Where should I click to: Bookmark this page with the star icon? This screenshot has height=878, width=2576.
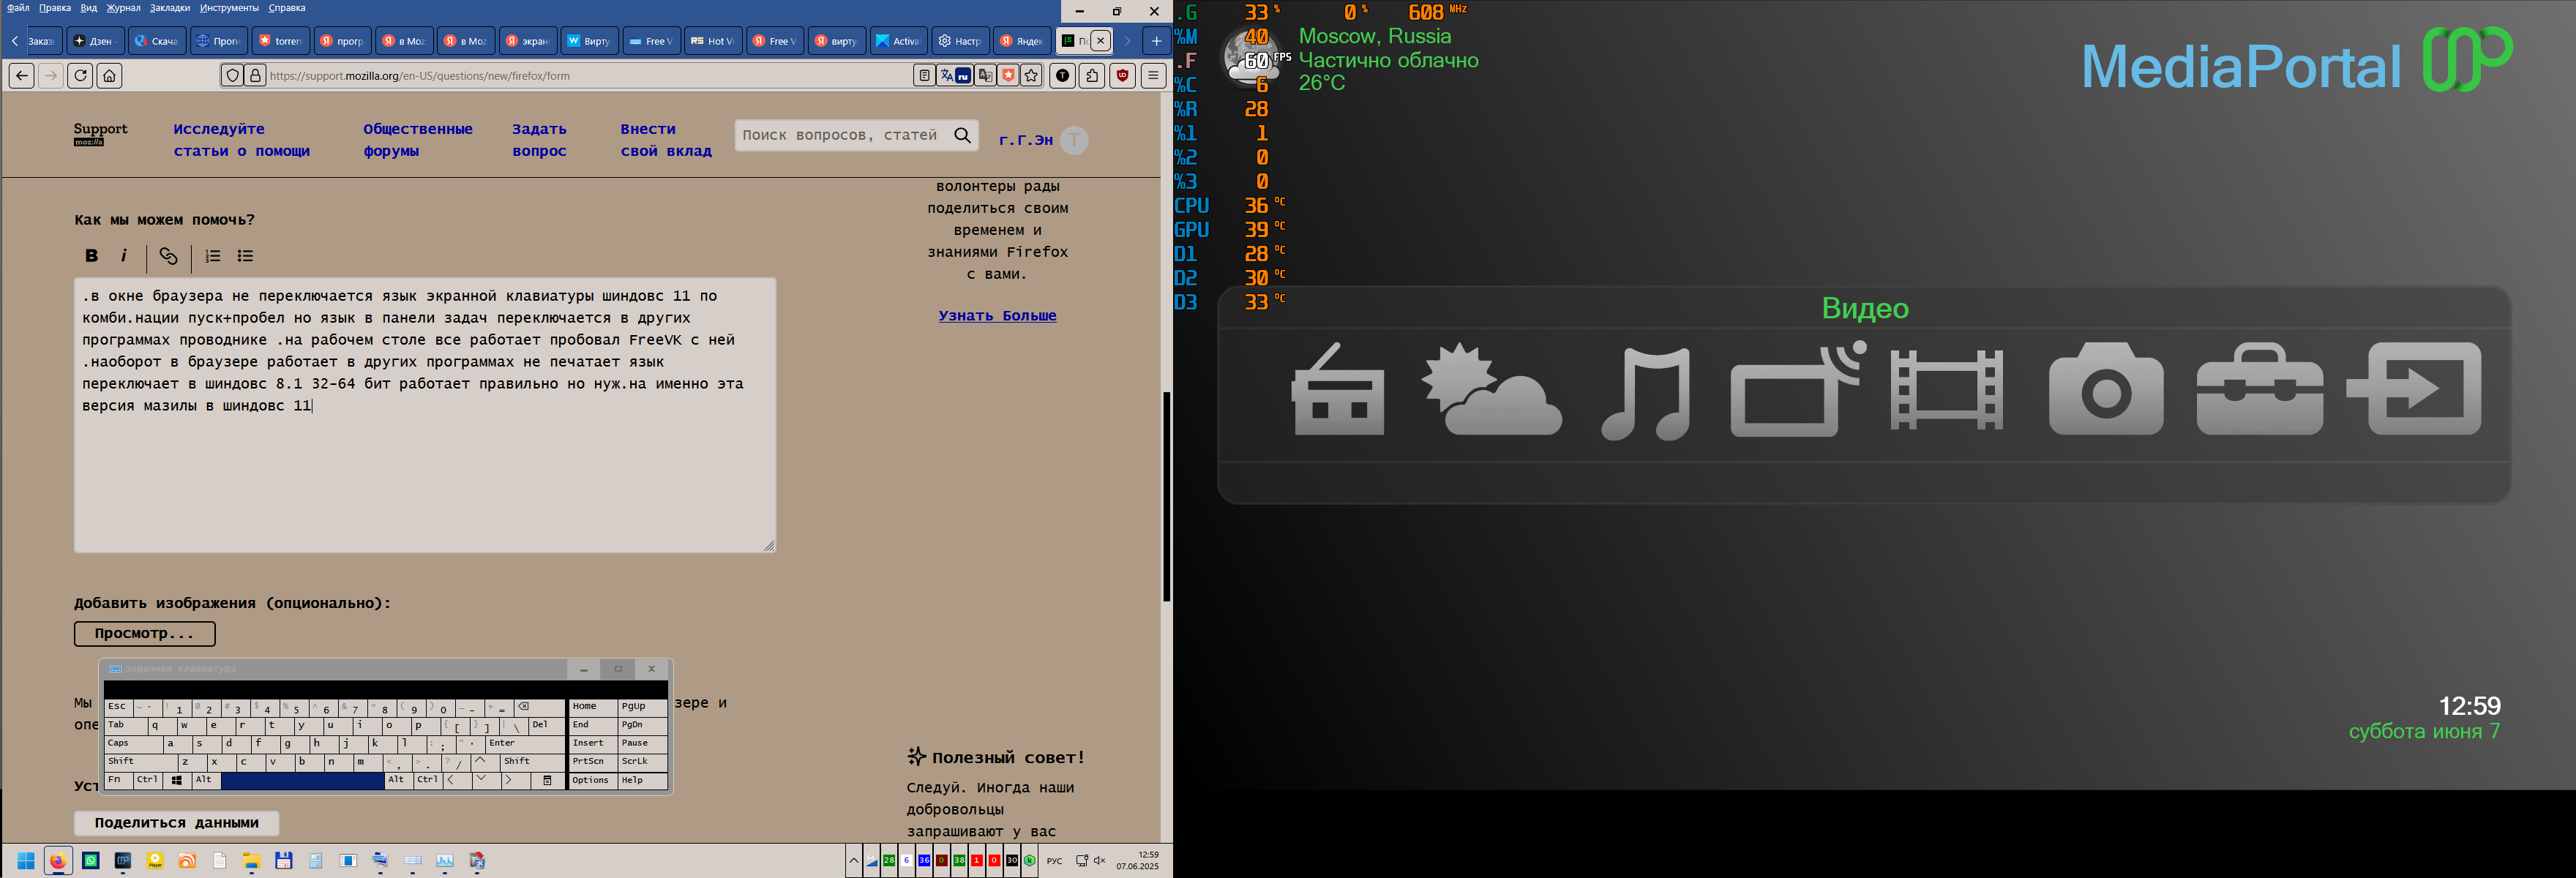[x=1031, y=75]
